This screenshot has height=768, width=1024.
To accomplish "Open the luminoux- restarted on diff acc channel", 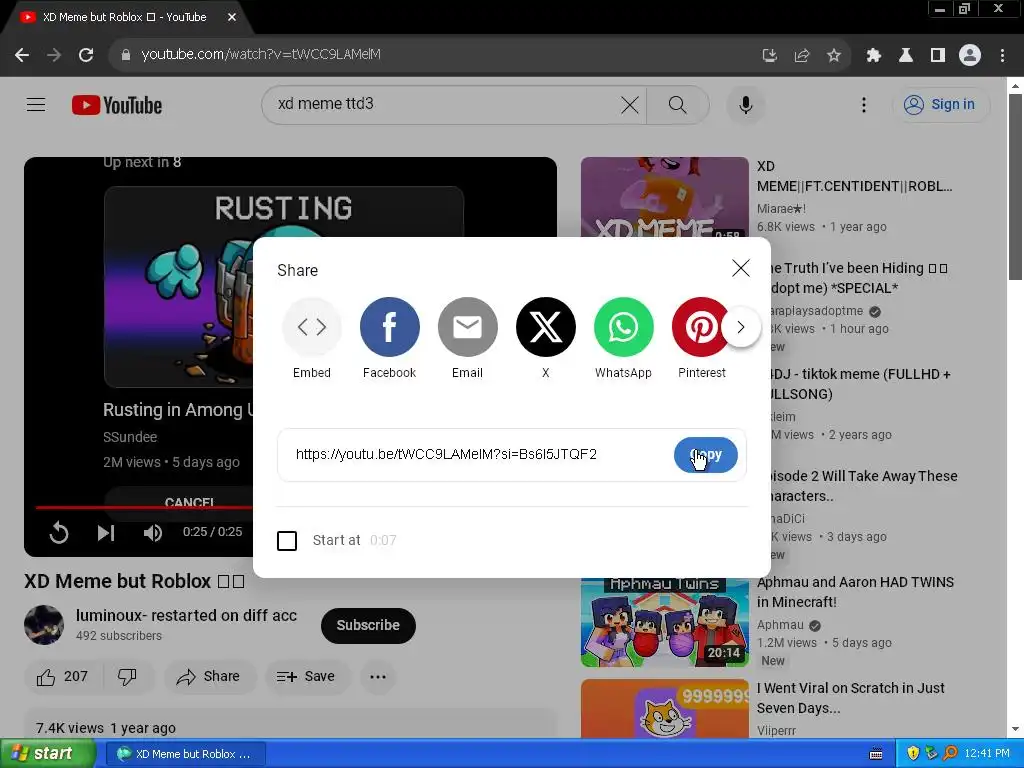I will pos(186,615).
